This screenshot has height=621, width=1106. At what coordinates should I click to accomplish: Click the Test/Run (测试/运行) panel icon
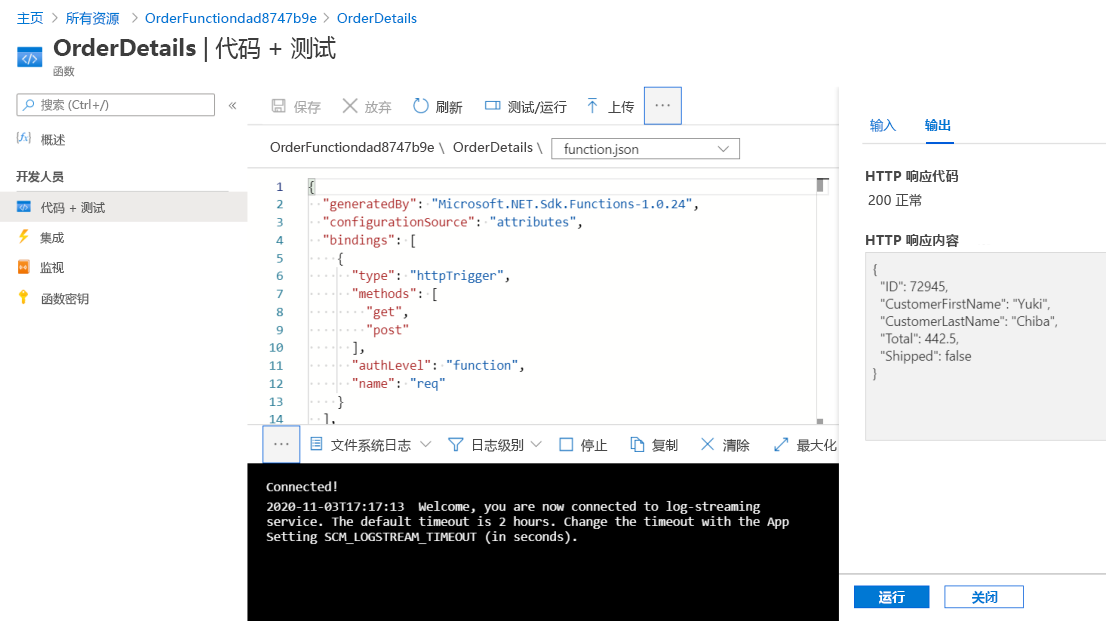(492, 106)
